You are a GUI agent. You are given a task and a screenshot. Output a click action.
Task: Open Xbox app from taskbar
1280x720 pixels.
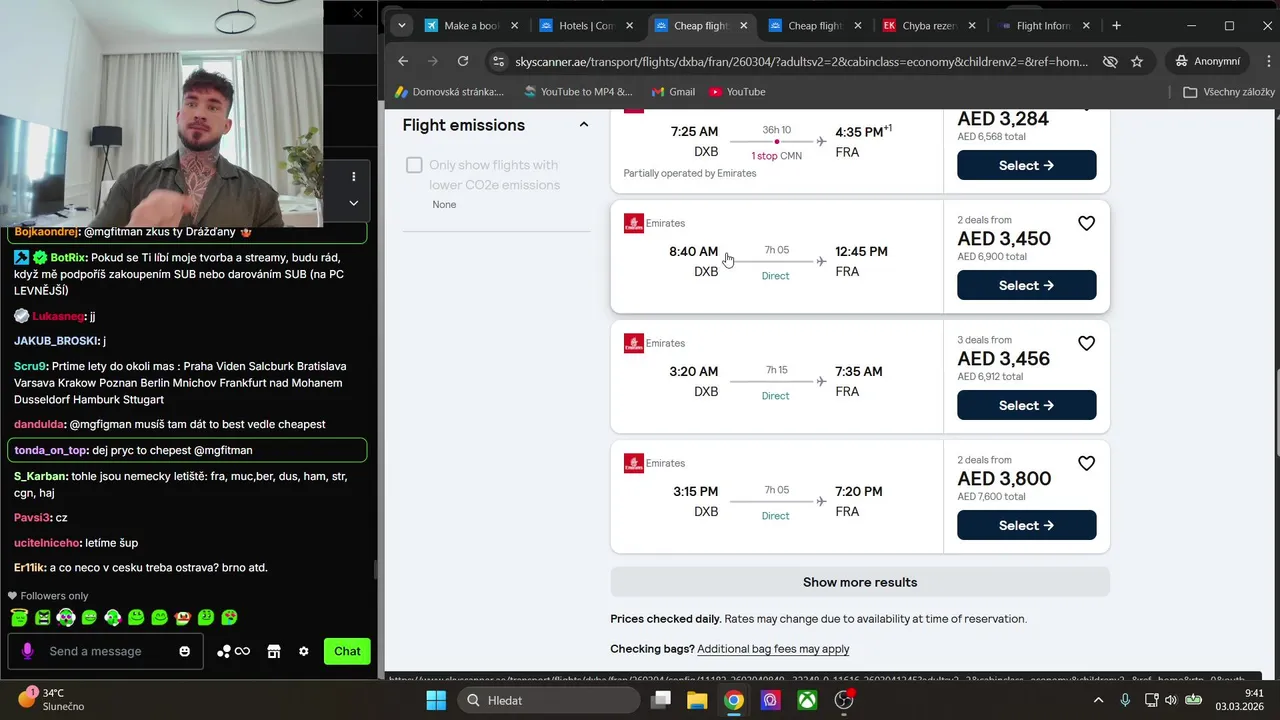click(x=807, y=700)
